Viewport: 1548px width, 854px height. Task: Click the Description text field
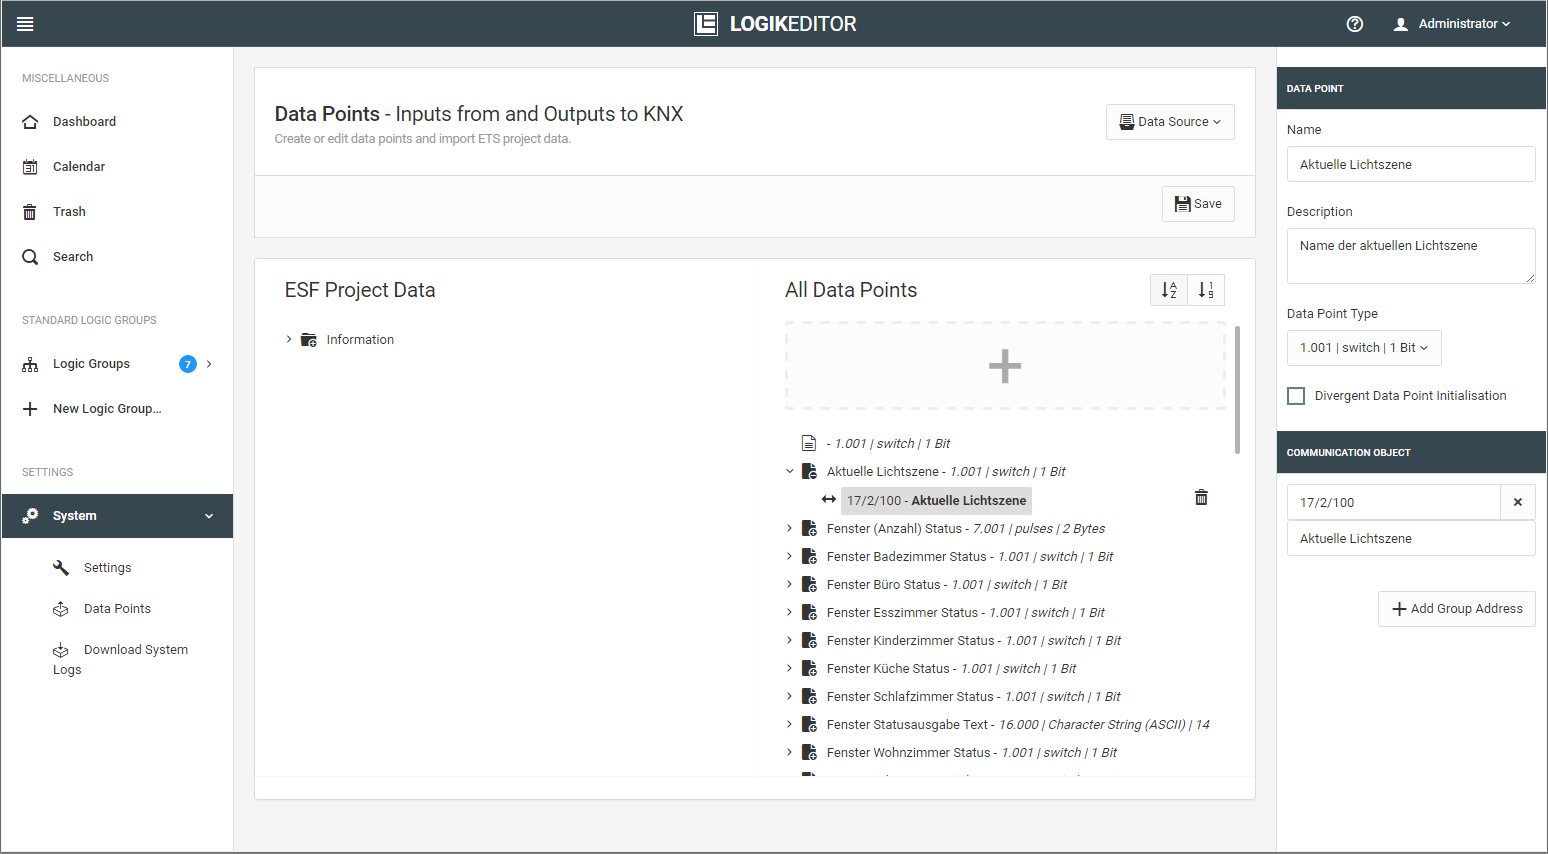pyautogui.click(x=1410, y=256)
